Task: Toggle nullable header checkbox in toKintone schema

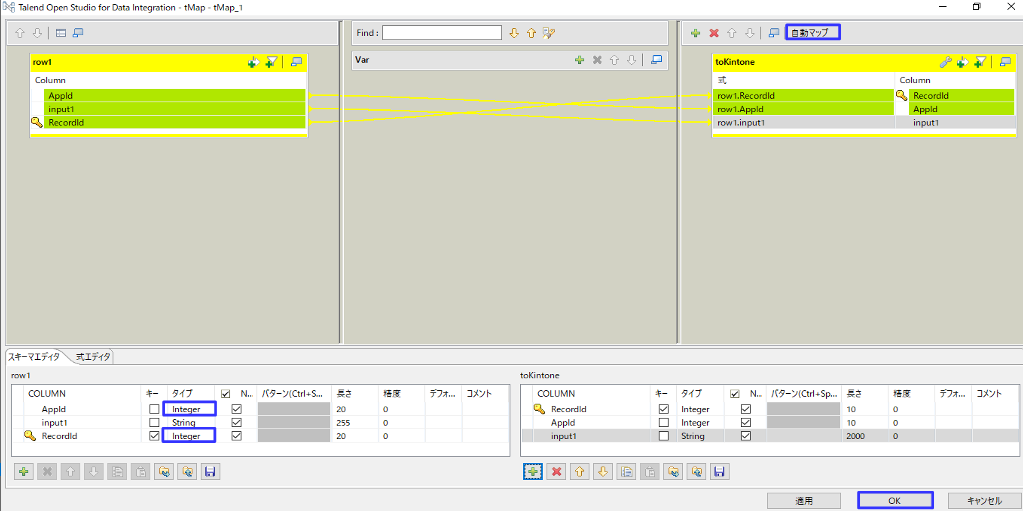Action: [734, 394]
